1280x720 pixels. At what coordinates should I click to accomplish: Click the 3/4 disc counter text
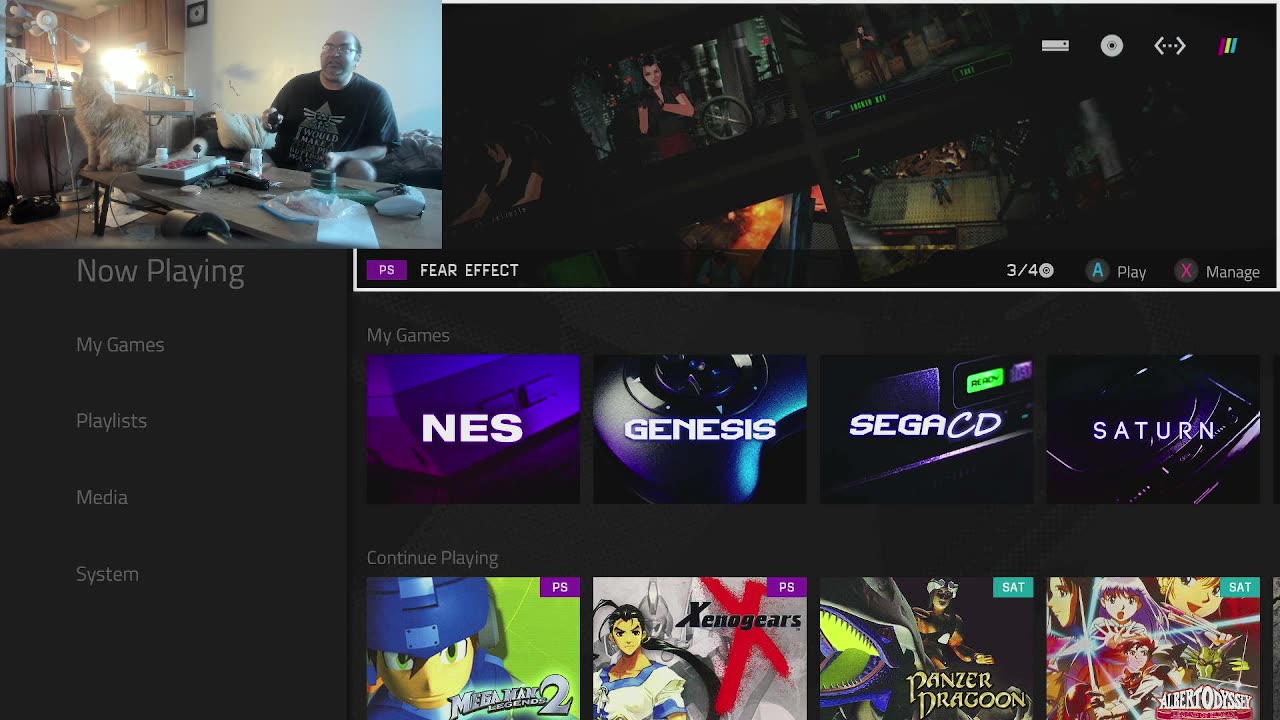pyautogui.click(x=1022, y=271)
